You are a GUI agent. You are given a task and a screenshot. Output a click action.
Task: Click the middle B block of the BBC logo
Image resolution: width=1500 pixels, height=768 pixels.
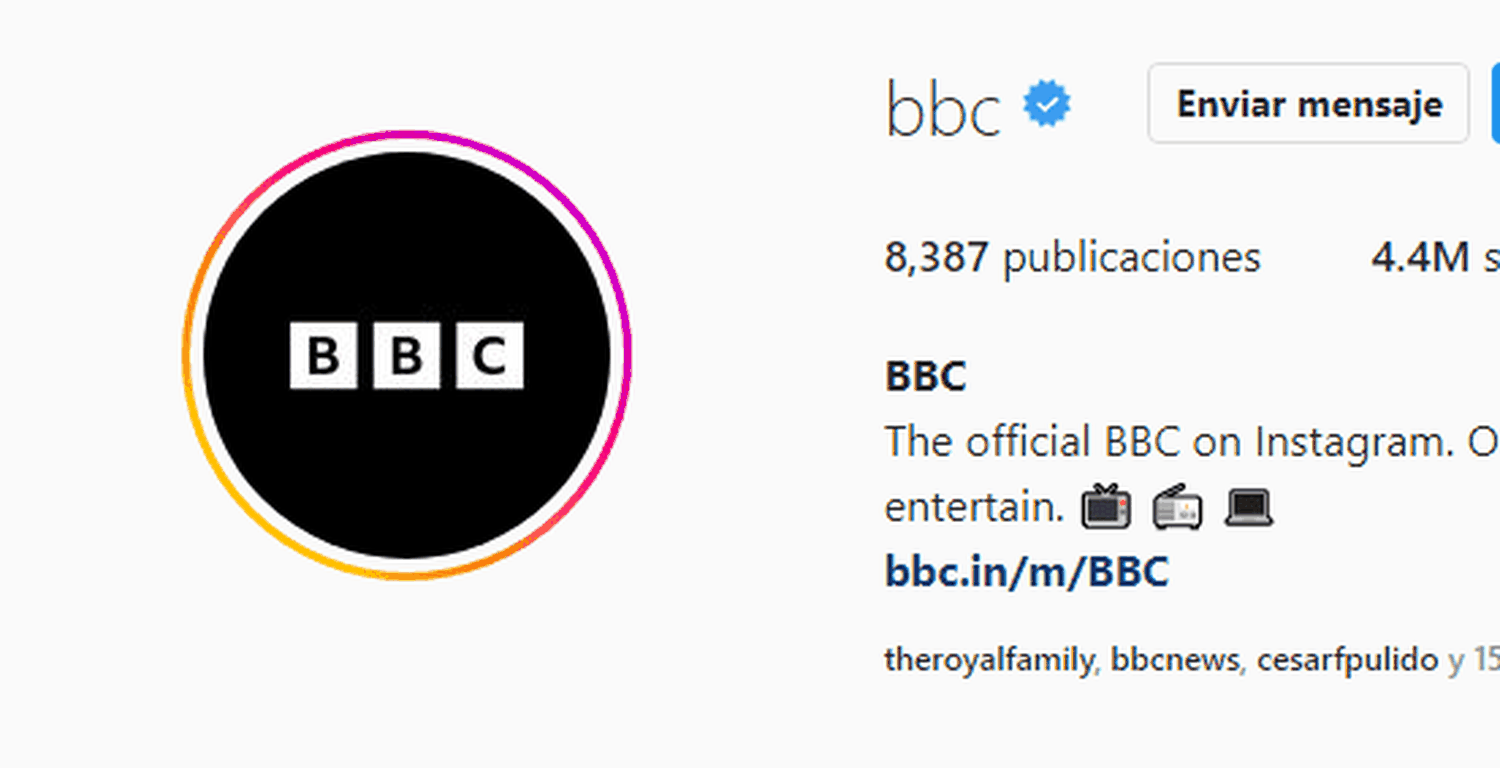(406, 355)
